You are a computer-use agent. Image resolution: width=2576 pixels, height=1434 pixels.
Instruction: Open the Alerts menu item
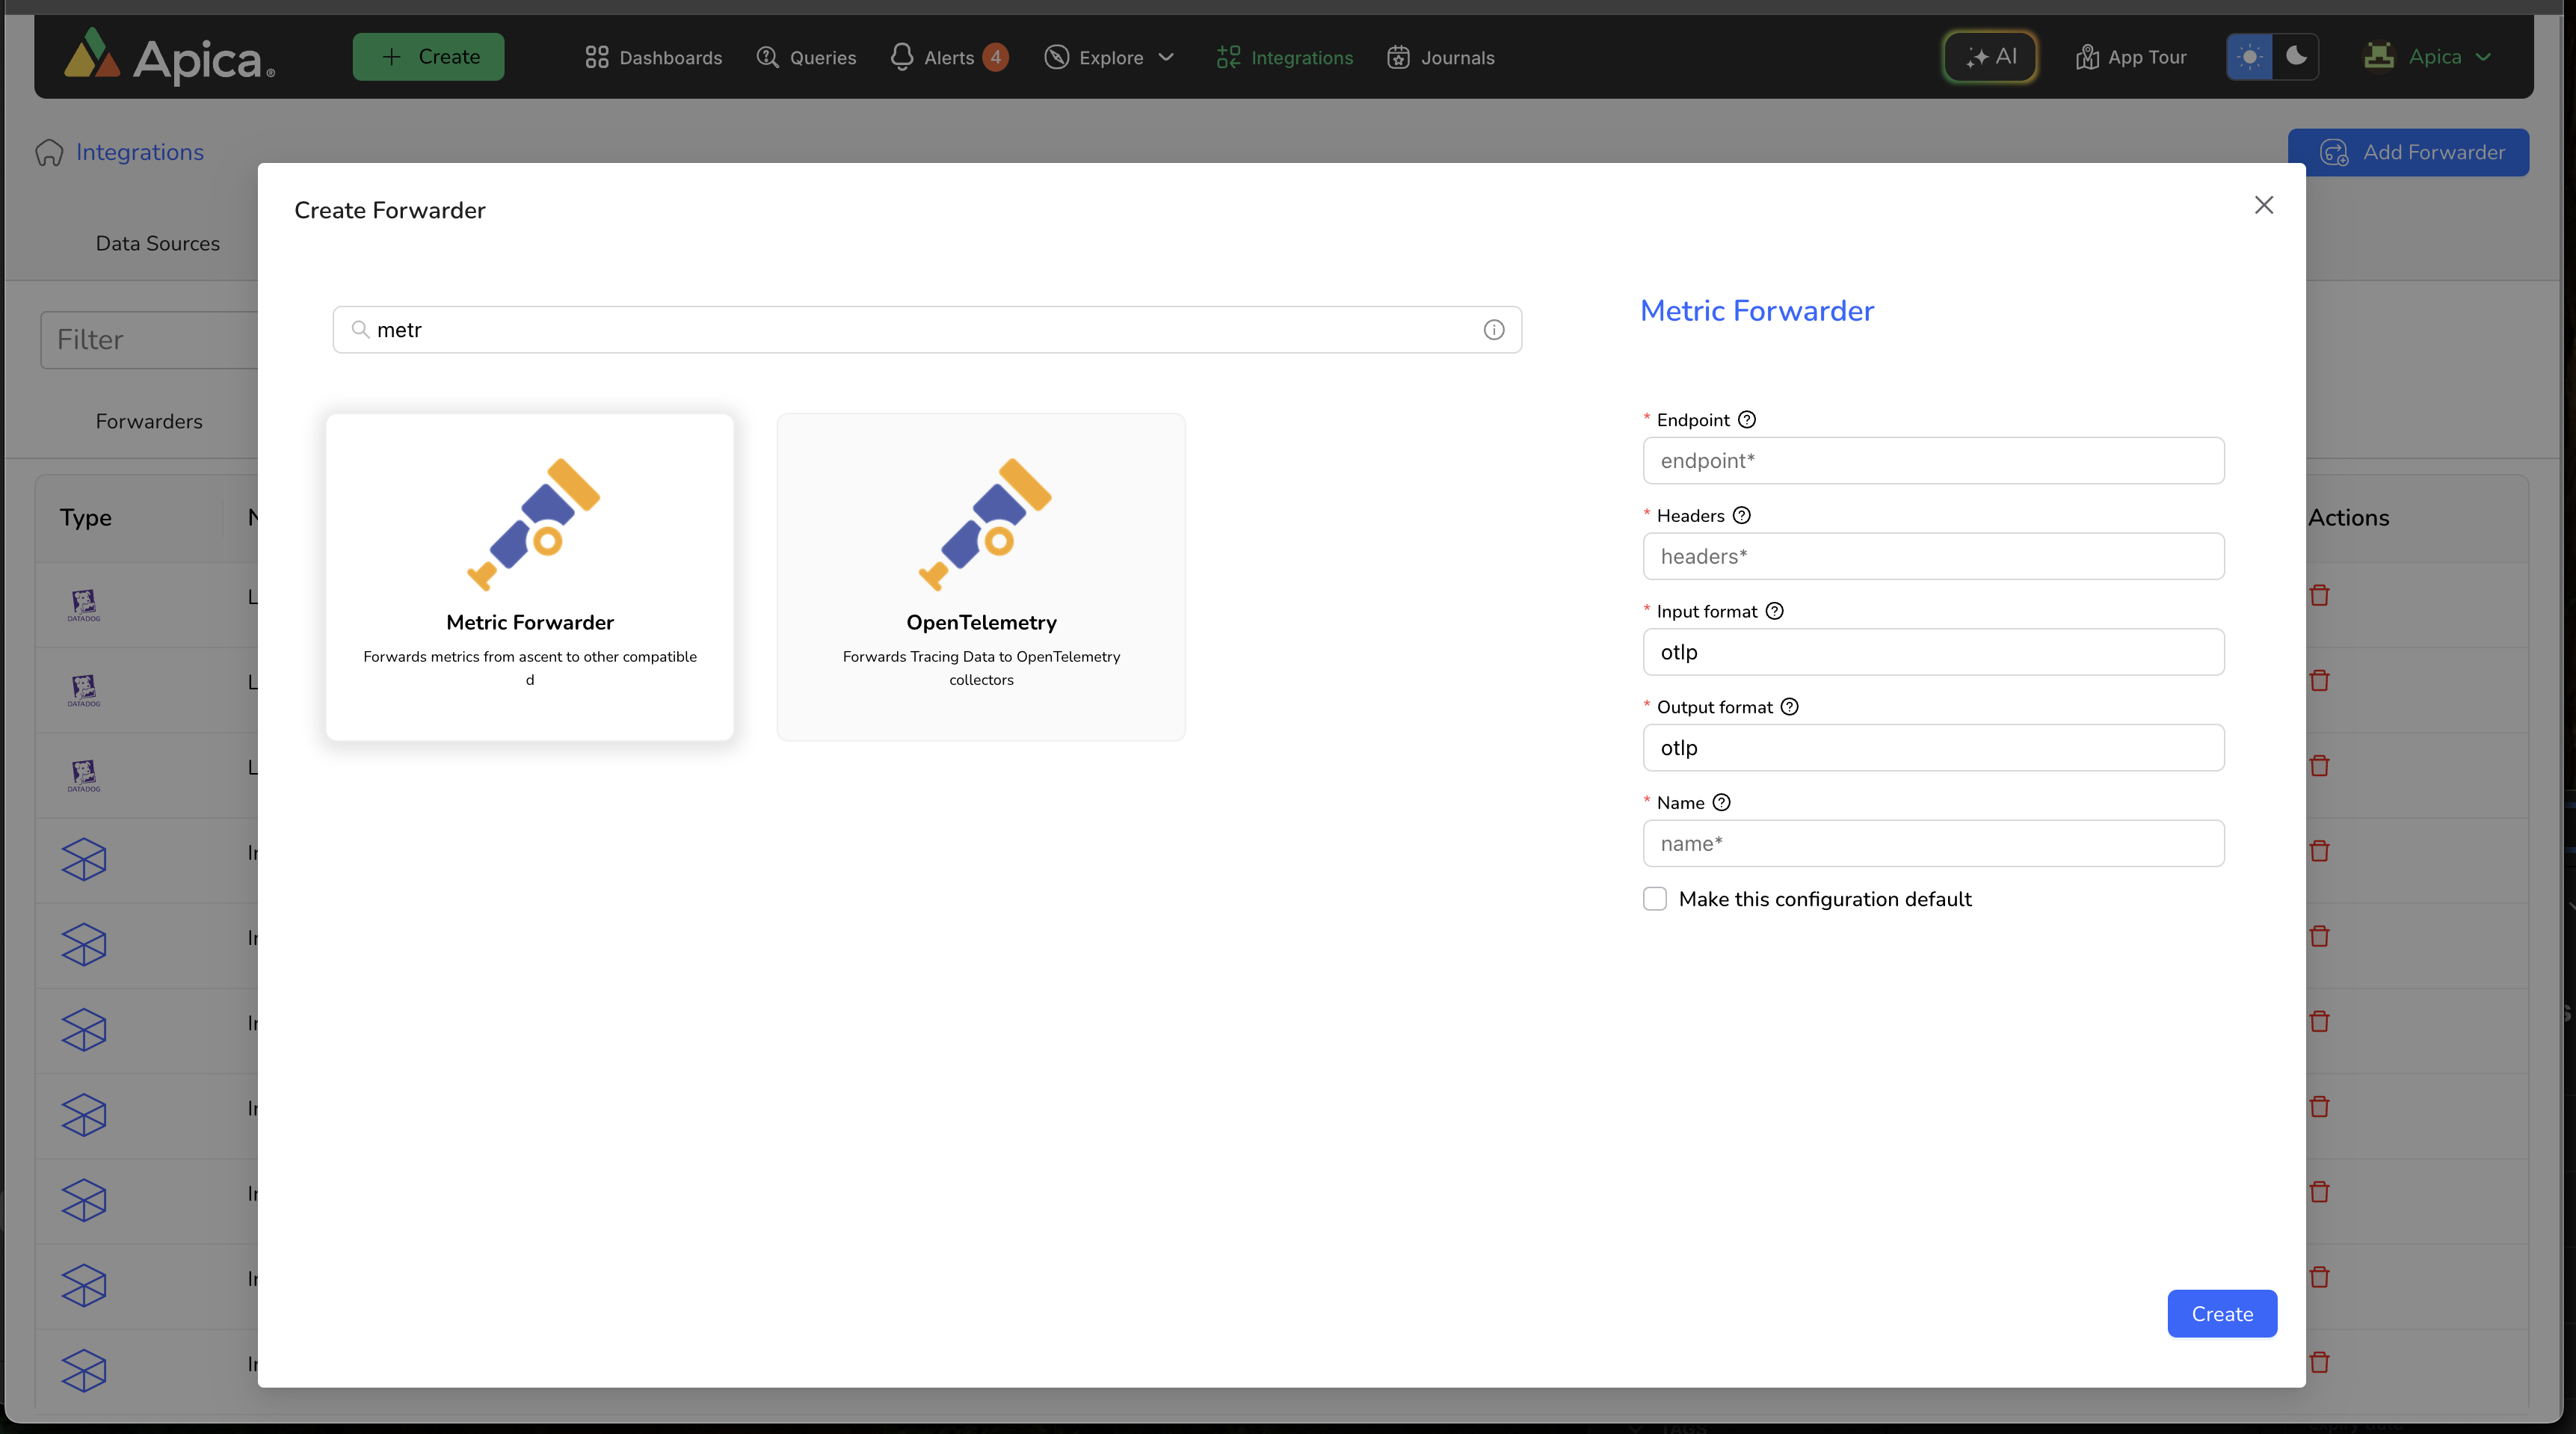coord(947,58)
